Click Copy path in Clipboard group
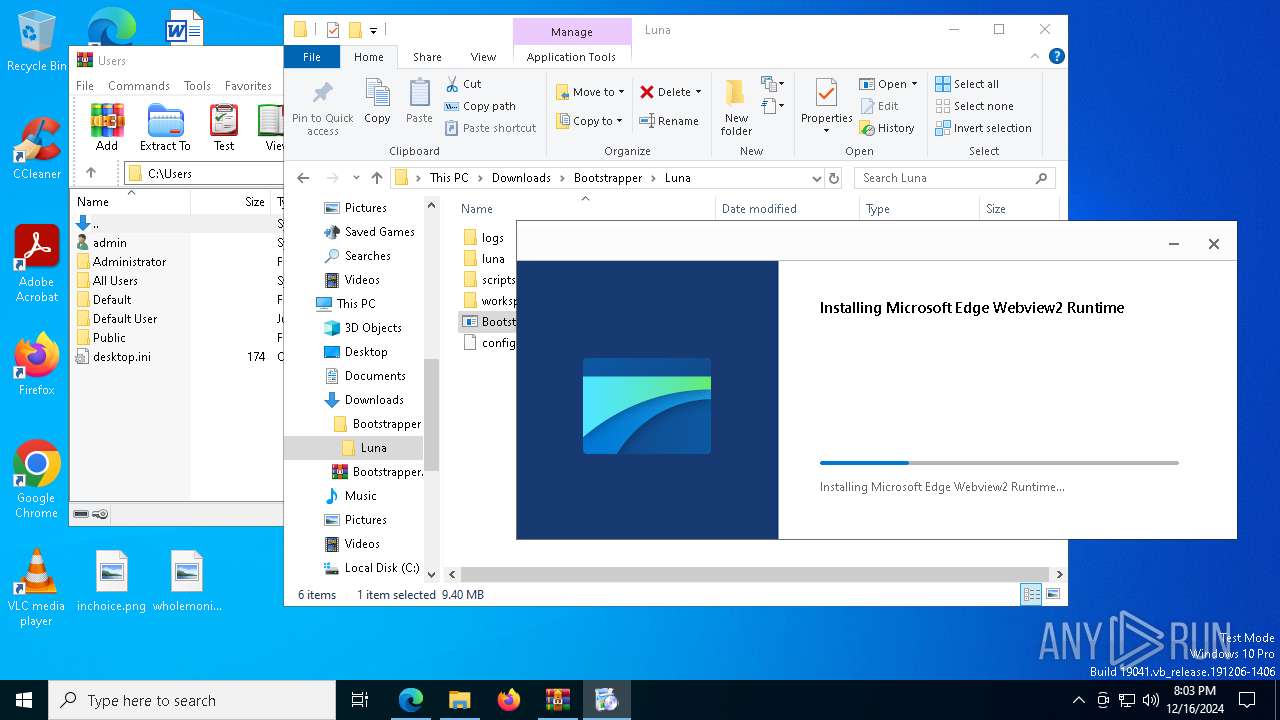Viewport: 1280px width, 720px height. point(480,106)
